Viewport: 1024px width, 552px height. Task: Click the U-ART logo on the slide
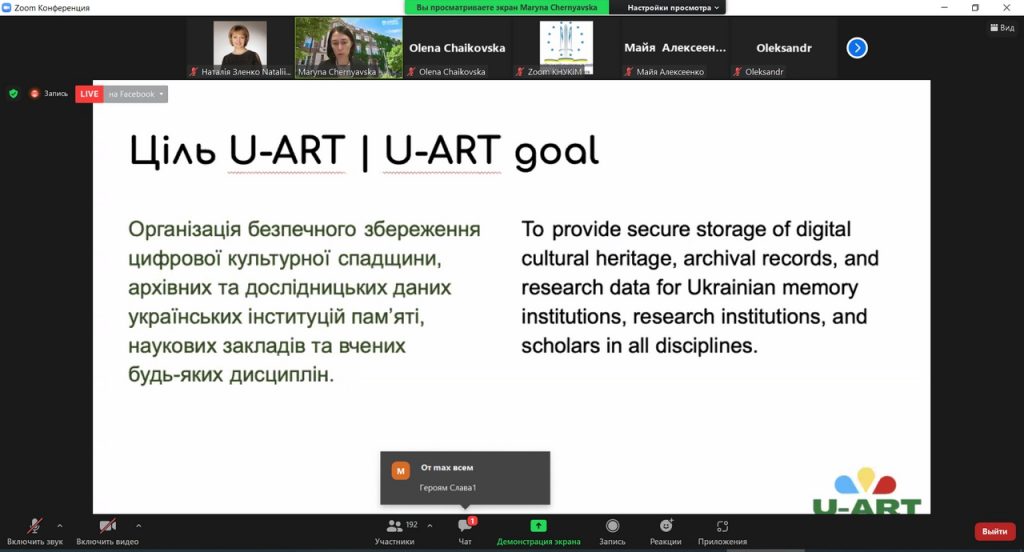coord(867,491)
